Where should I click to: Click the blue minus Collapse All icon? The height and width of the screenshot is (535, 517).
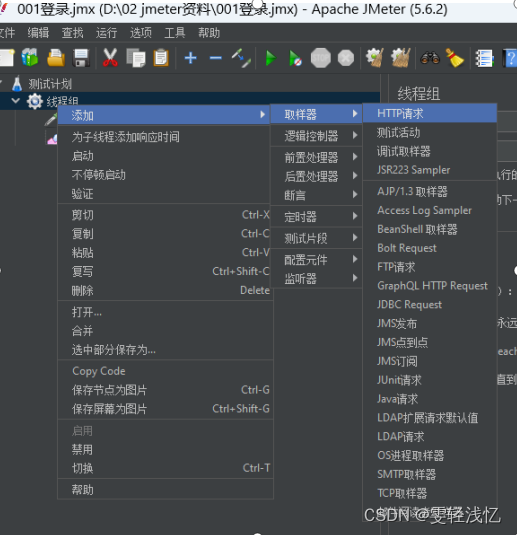point(216,58)
